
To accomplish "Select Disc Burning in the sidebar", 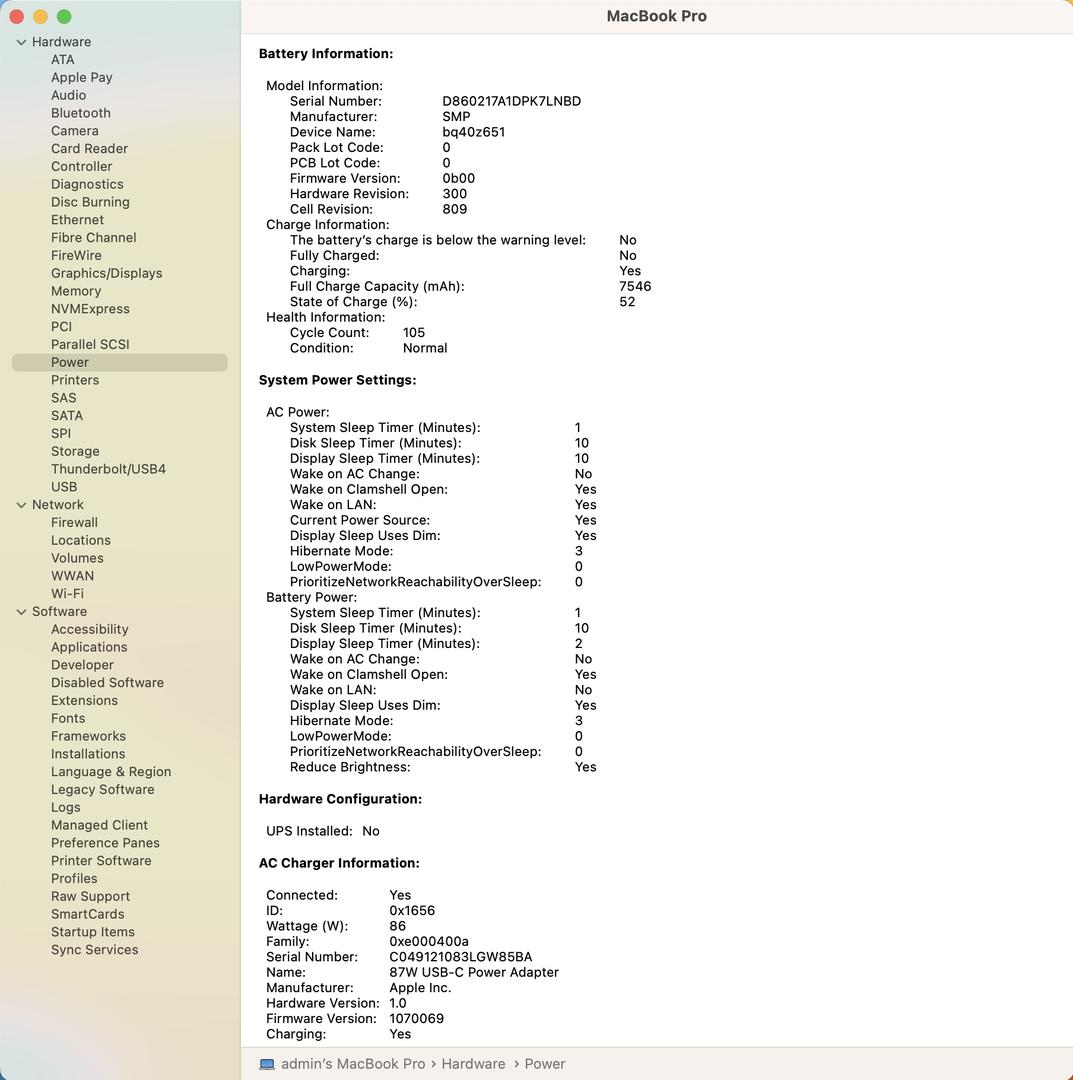I will coord(90,202).
